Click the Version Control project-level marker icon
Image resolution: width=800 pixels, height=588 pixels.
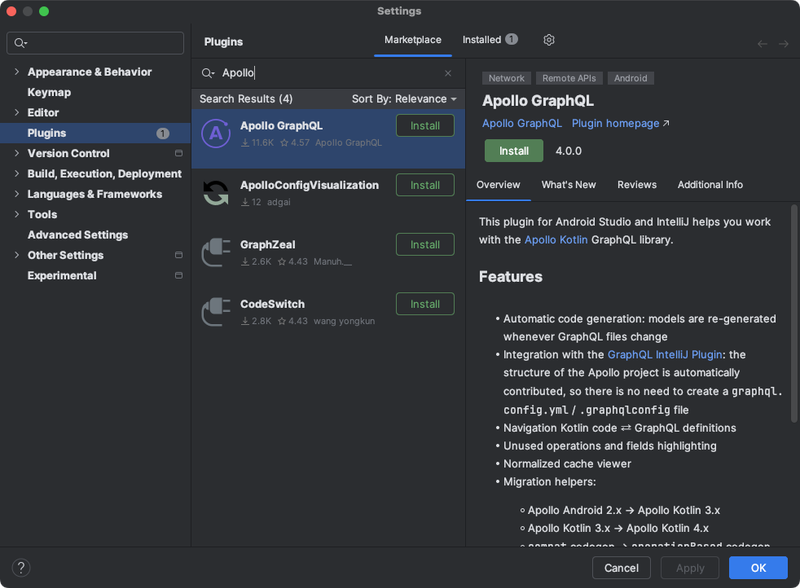(179, 153)
